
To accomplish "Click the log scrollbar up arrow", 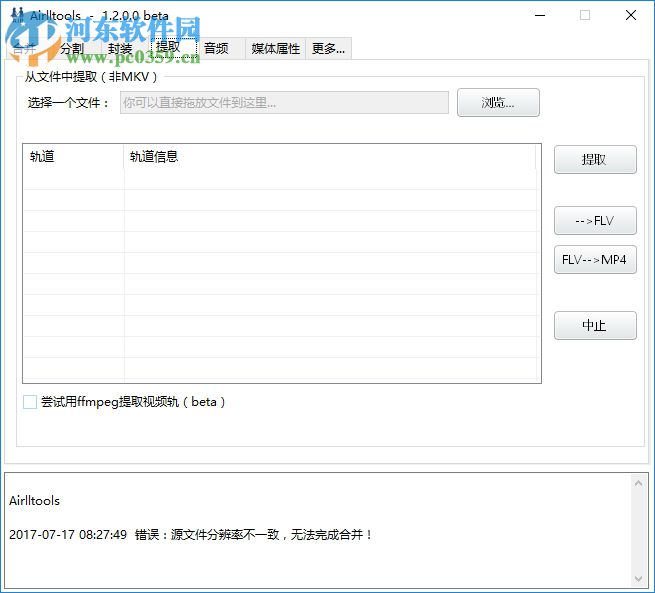I will (x=638, y=483).
